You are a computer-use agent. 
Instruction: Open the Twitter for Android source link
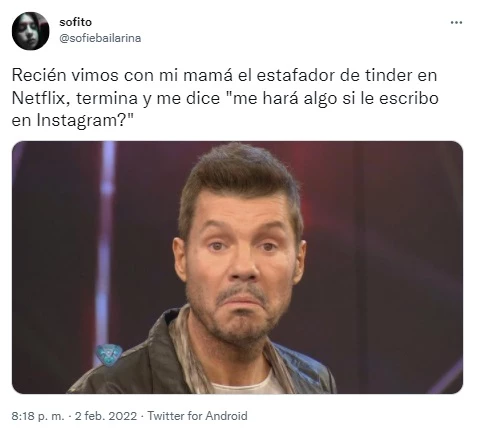coord(198,416)
